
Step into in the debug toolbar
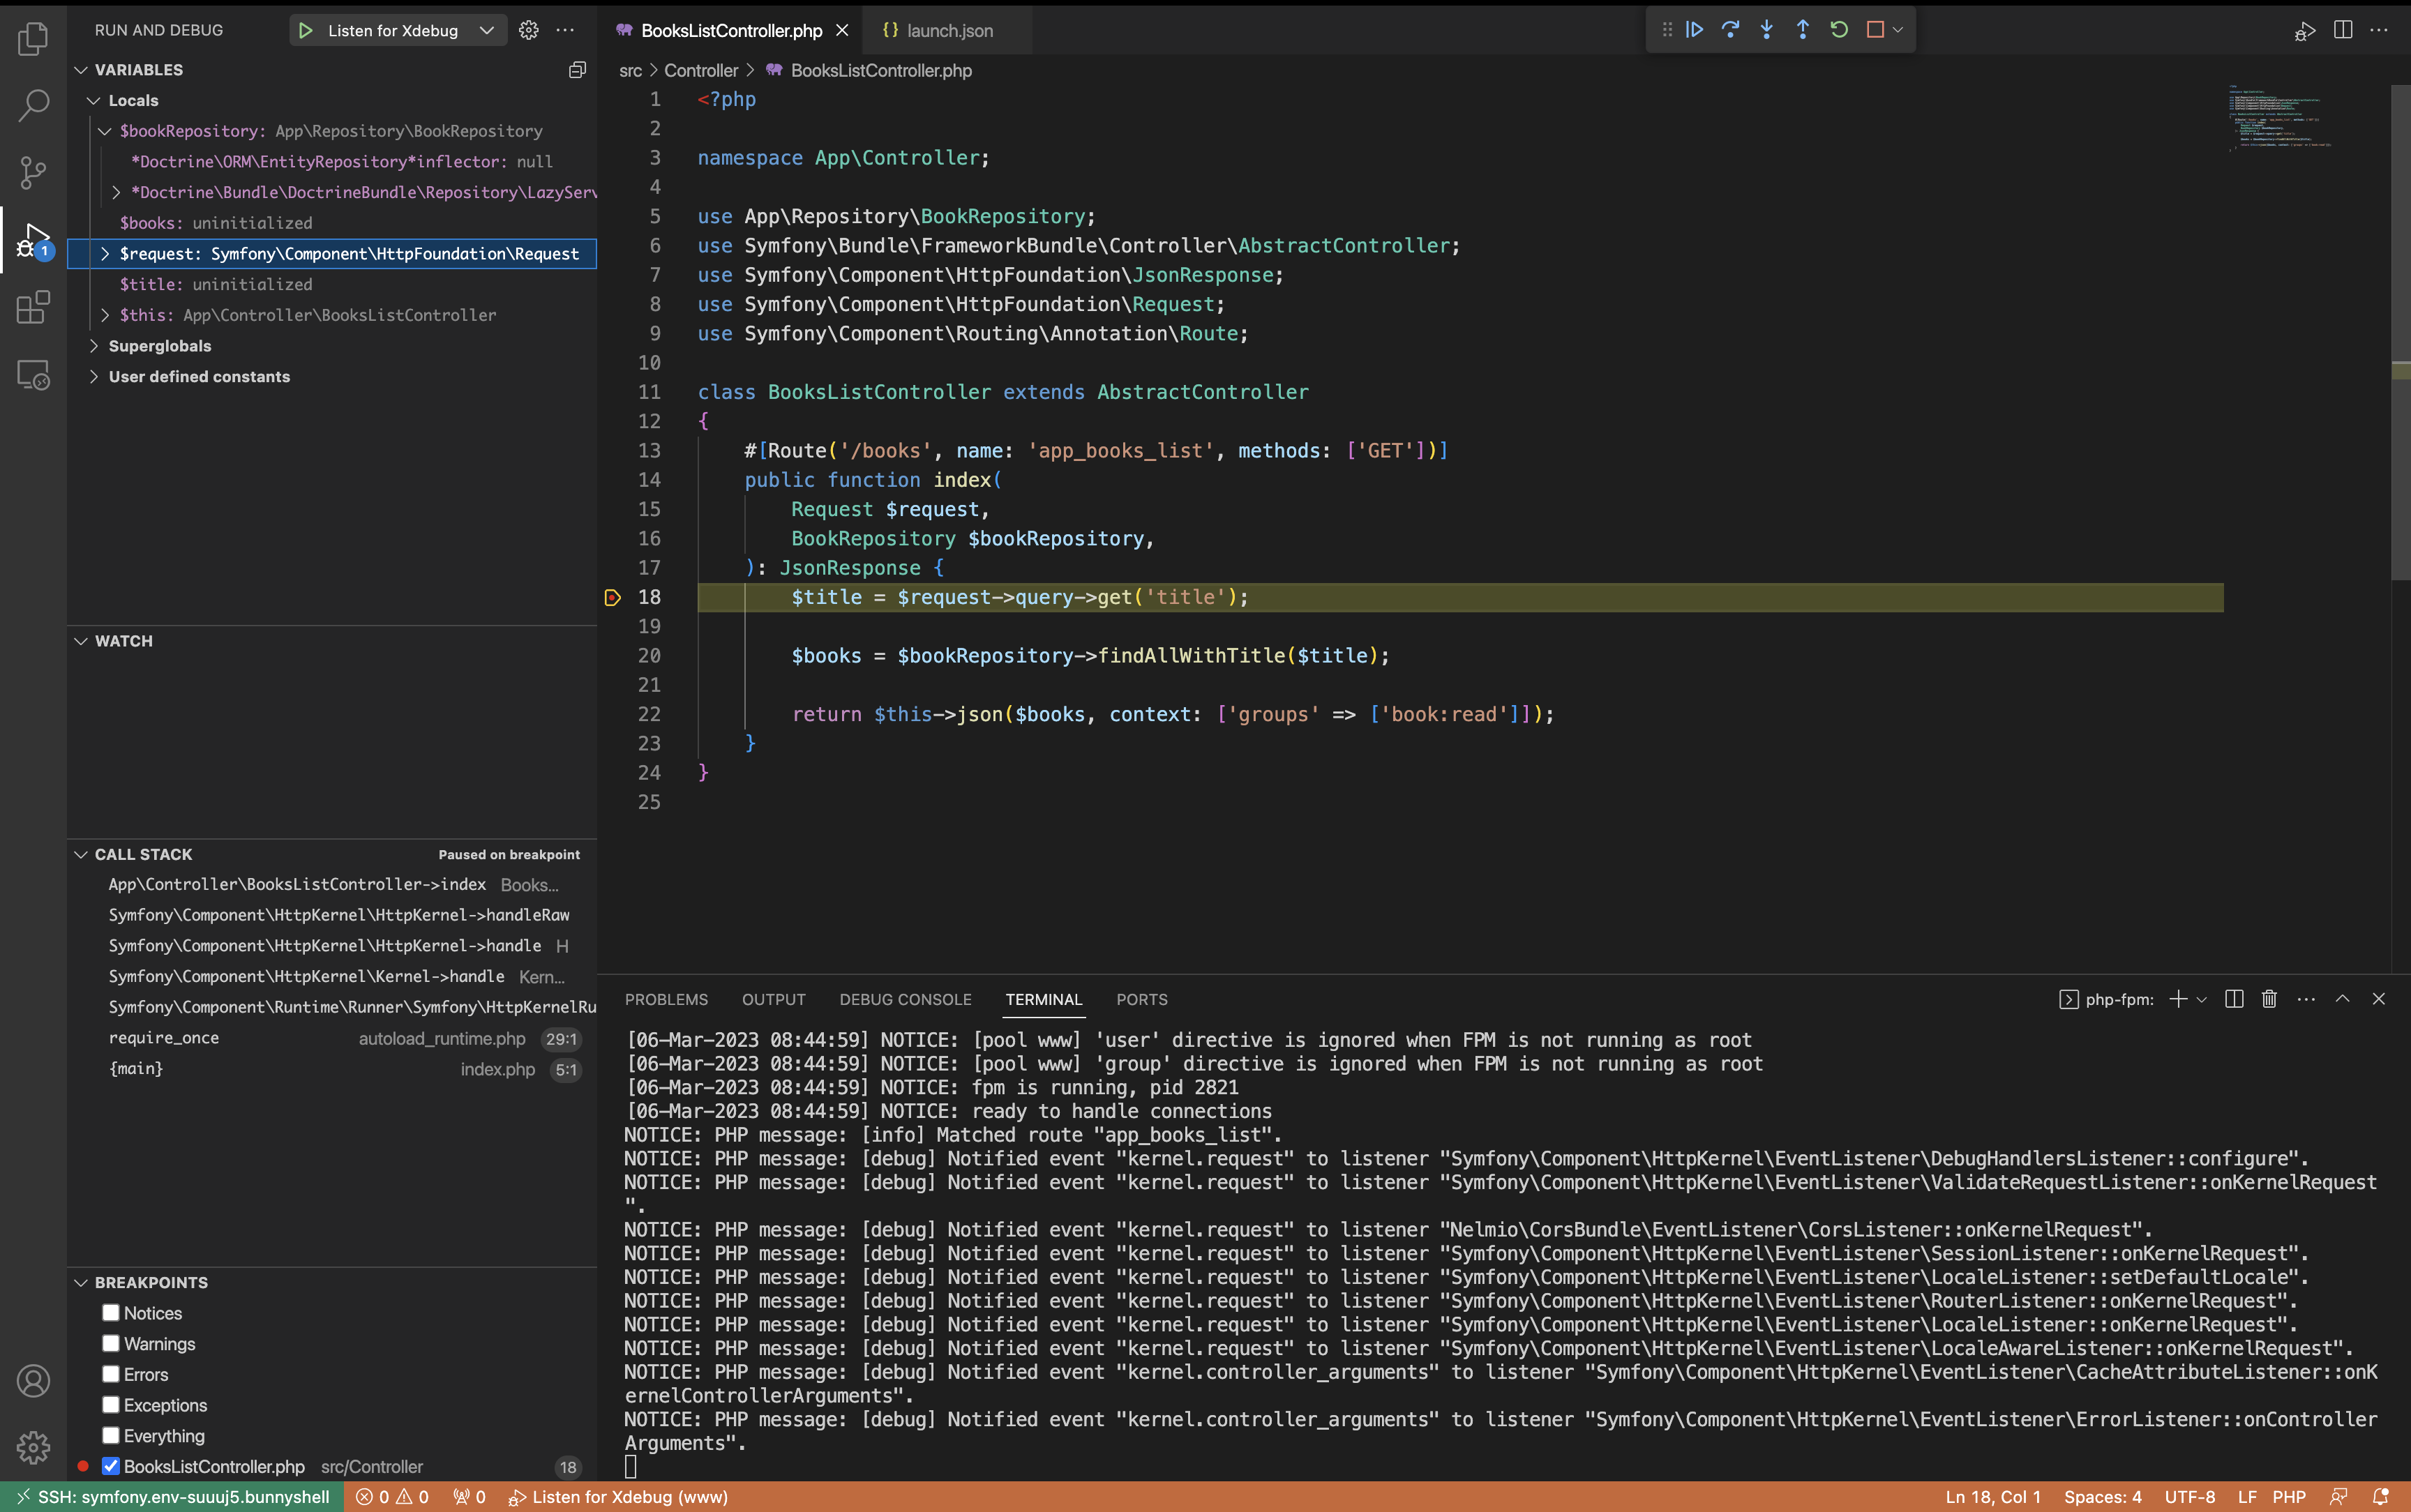[x=1766, y=29]
